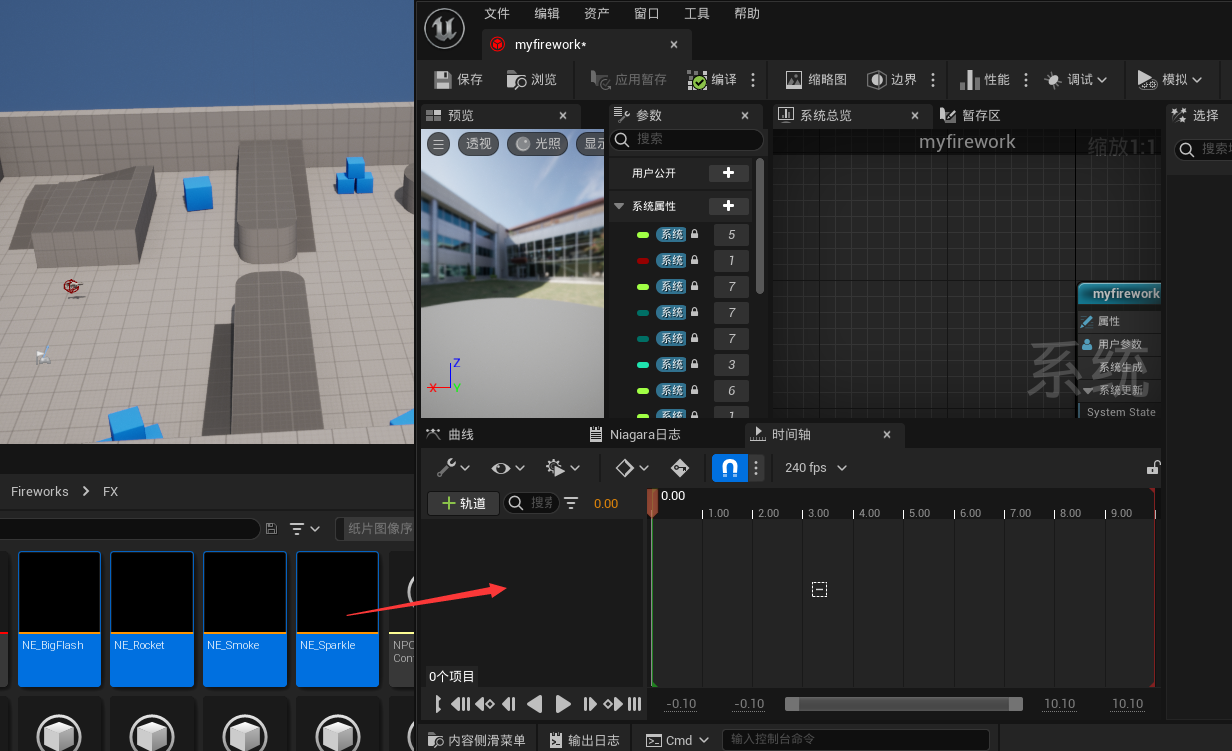Switch to the 系统总览 tab

(826, 115)
